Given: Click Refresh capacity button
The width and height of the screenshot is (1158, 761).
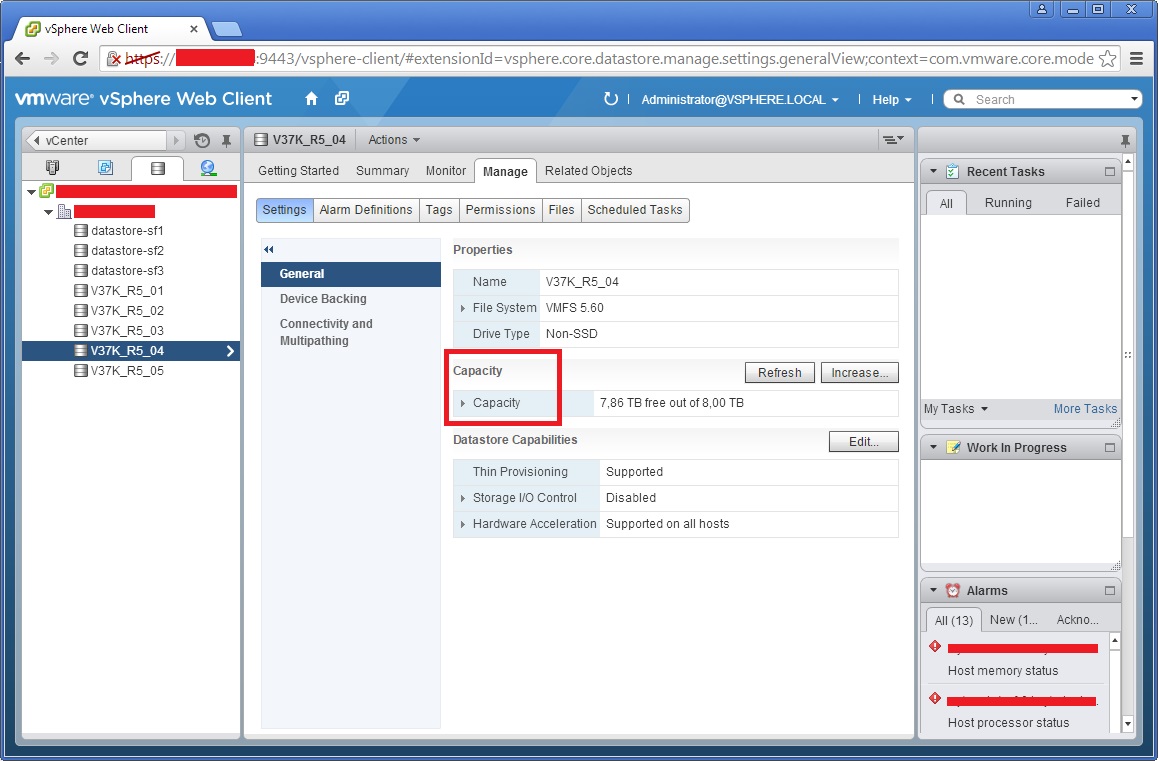Looking at the screenshot, I should [779, 372].
